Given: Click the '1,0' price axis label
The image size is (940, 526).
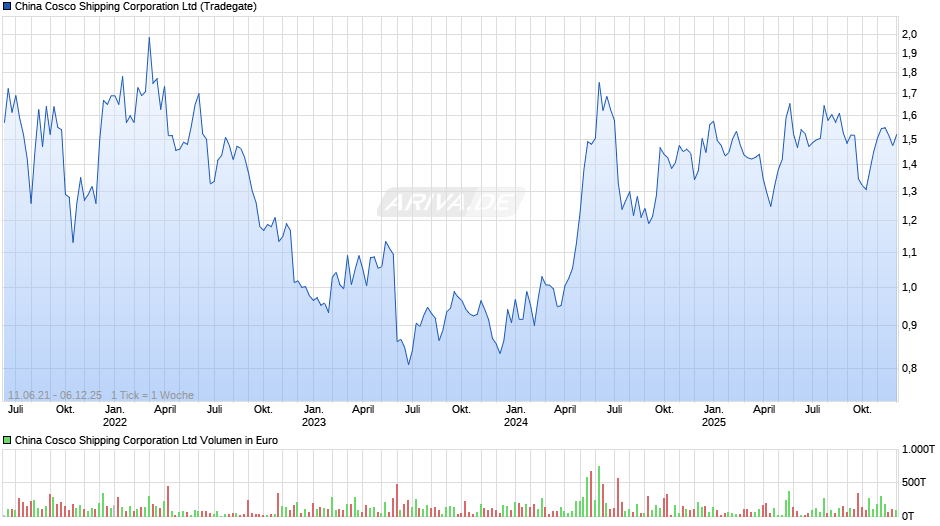Looking at the screenshot, I should click(x=909, y=287).
